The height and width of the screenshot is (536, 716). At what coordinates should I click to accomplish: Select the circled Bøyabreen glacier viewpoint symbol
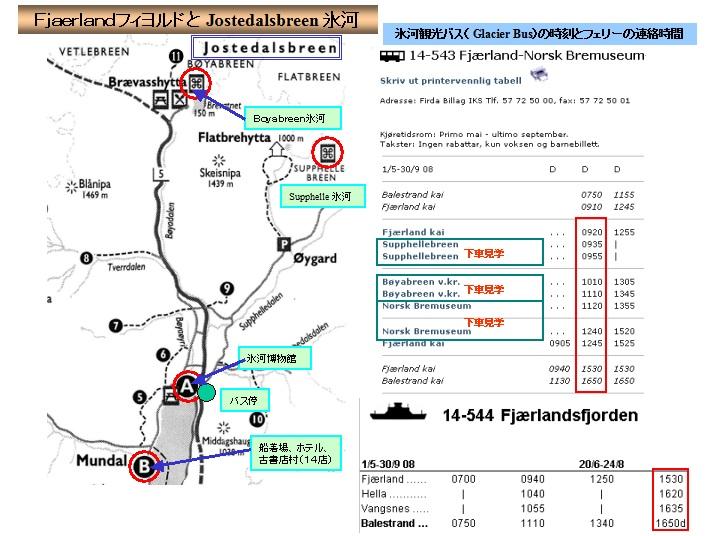(197, 83)
